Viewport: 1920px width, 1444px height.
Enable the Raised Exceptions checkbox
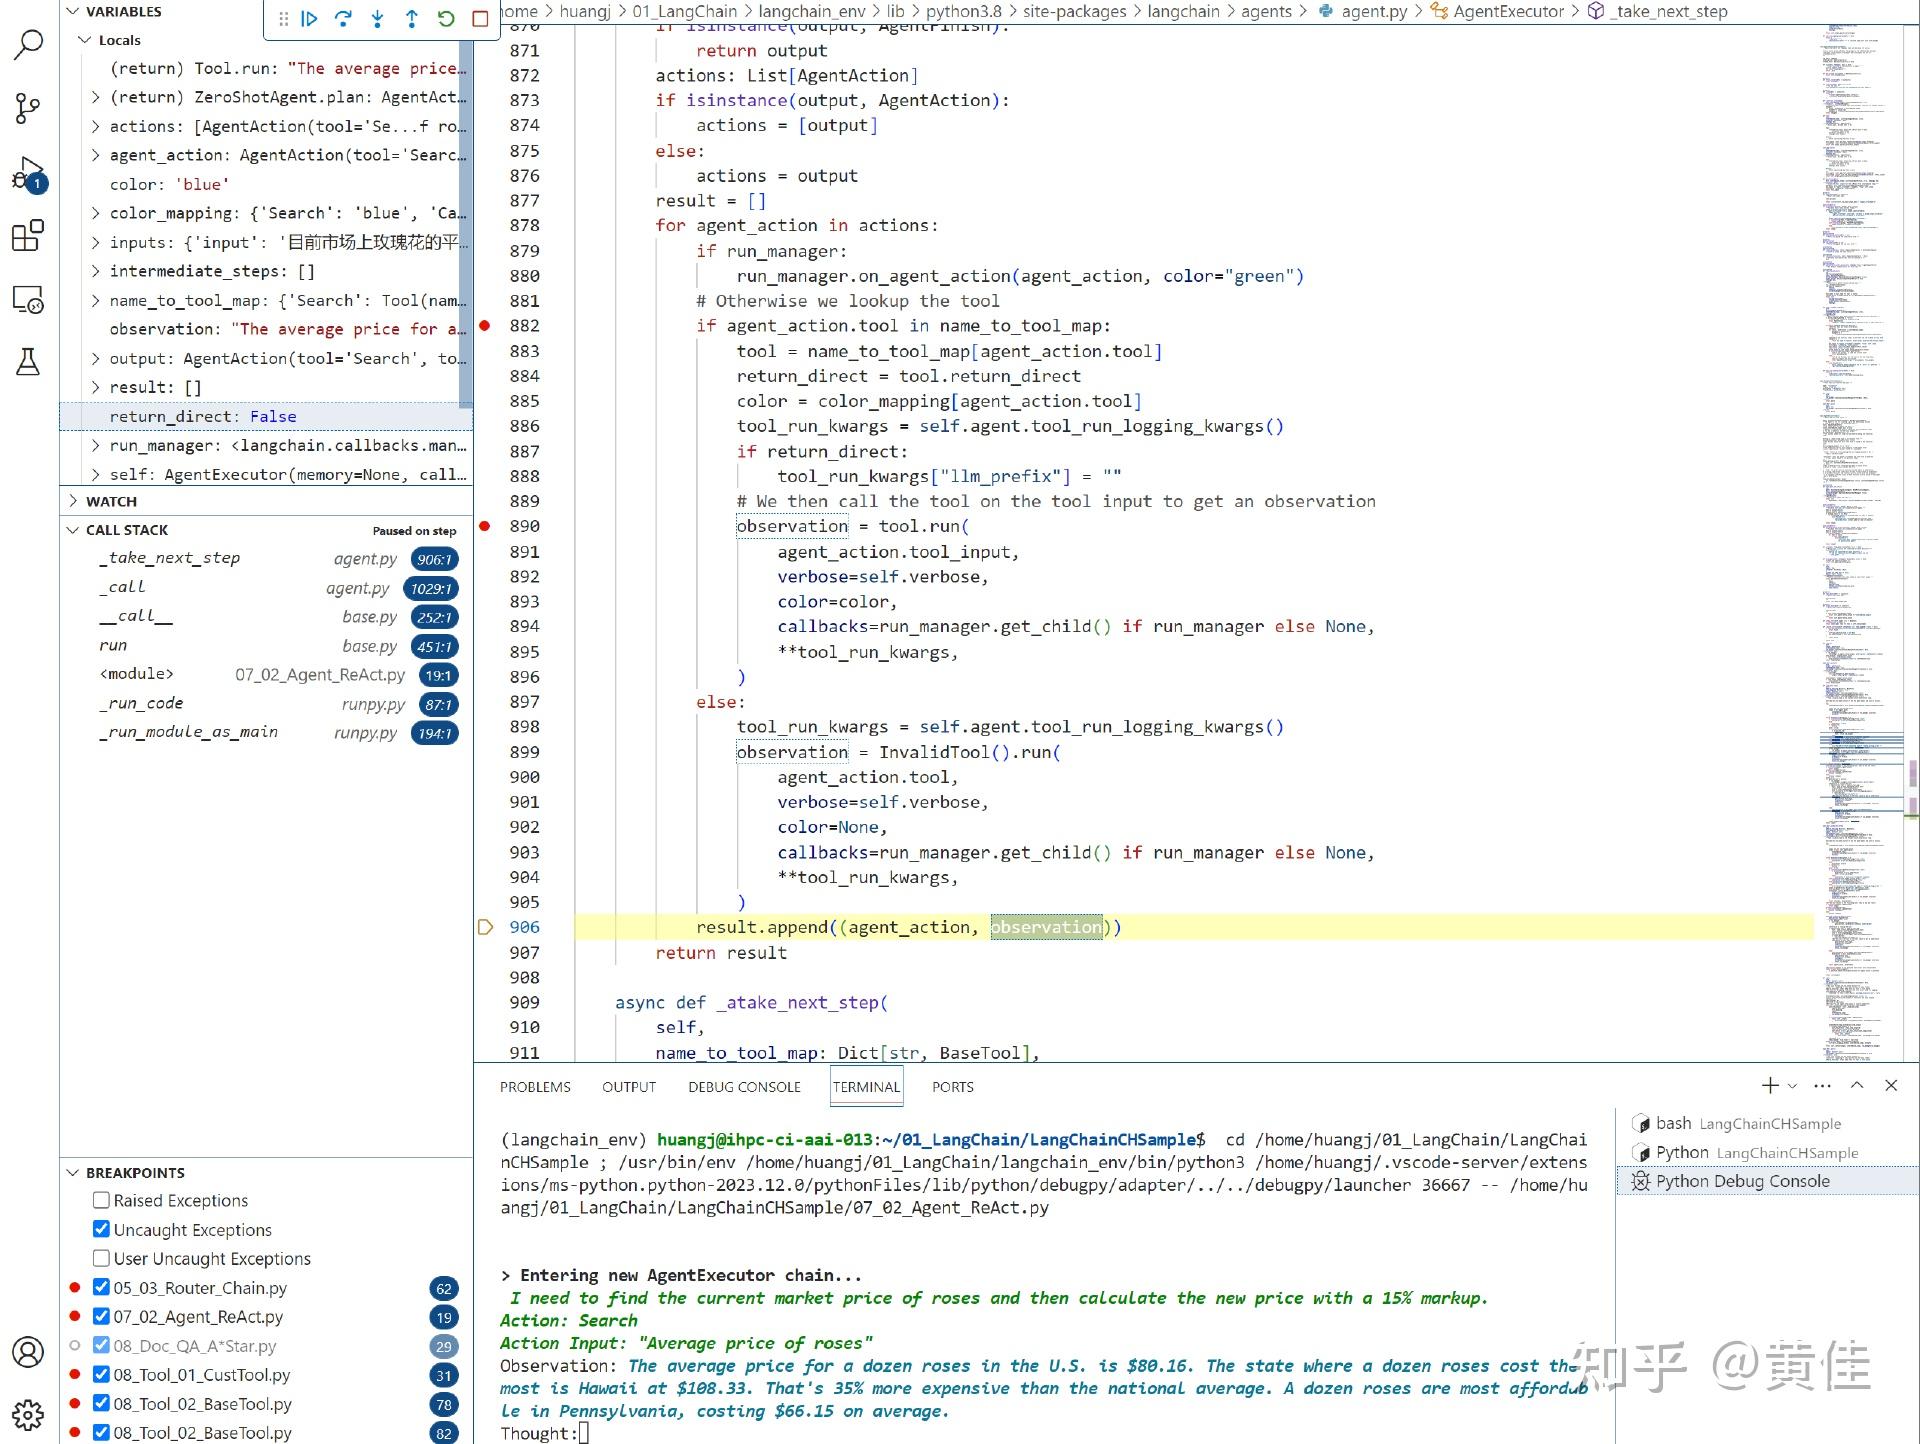click(x=101, y=1200)
